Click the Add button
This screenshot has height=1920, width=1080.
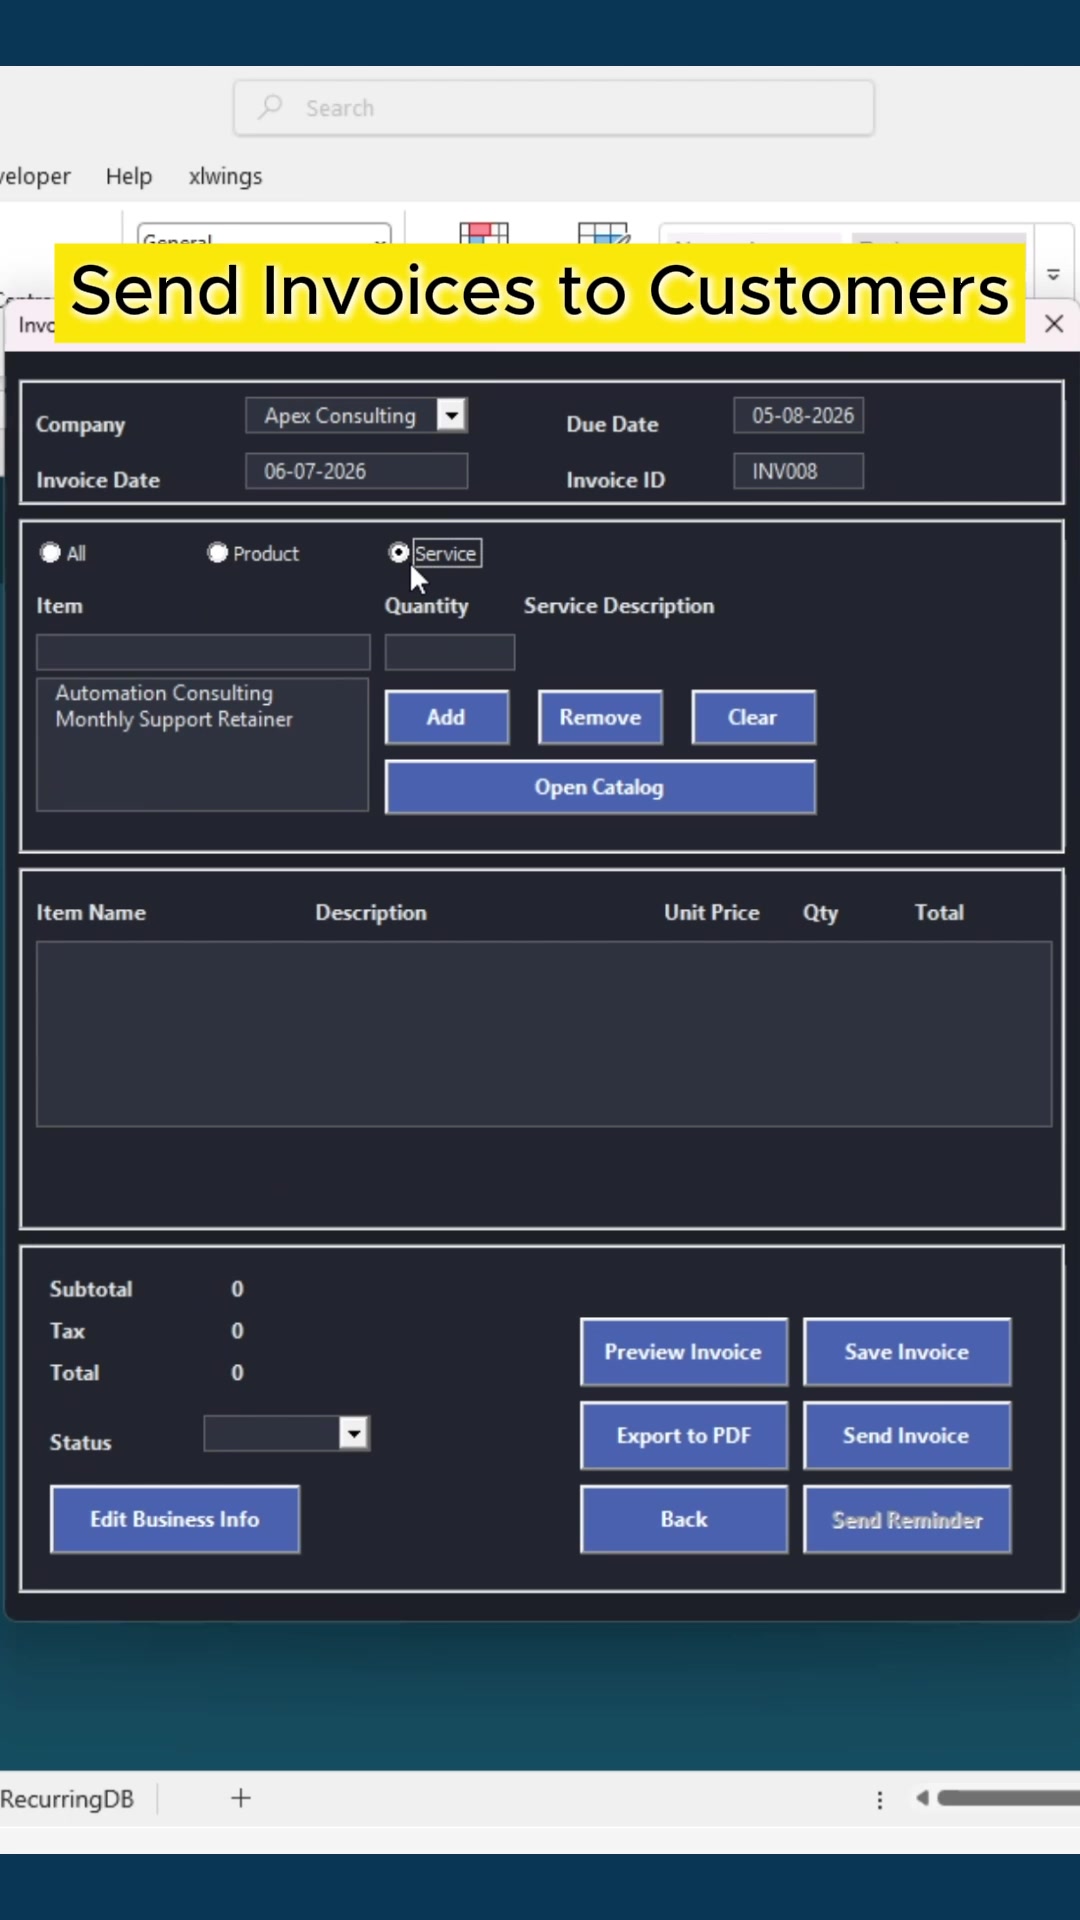(x=447, y=717)
